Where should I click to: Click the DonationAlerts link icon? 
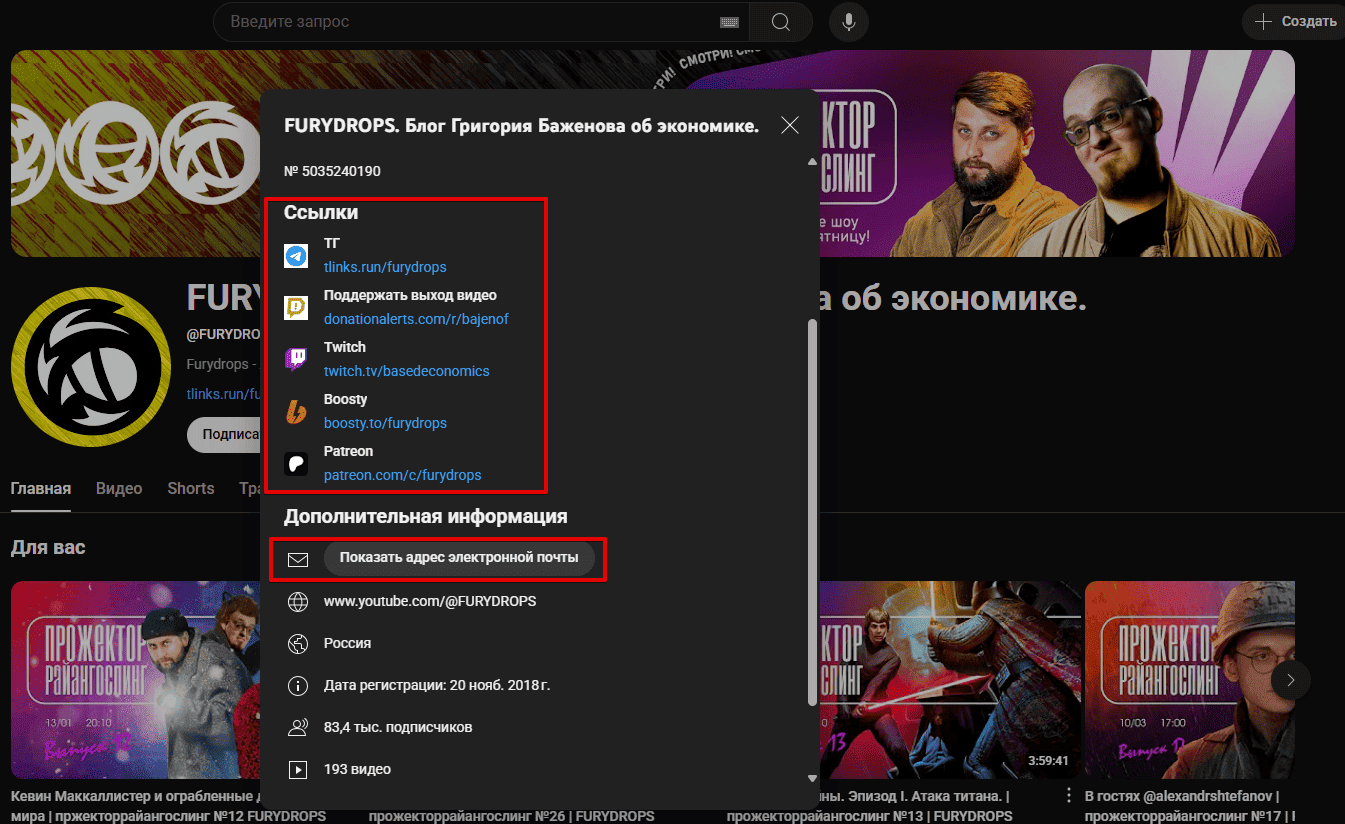coord(296,308)
